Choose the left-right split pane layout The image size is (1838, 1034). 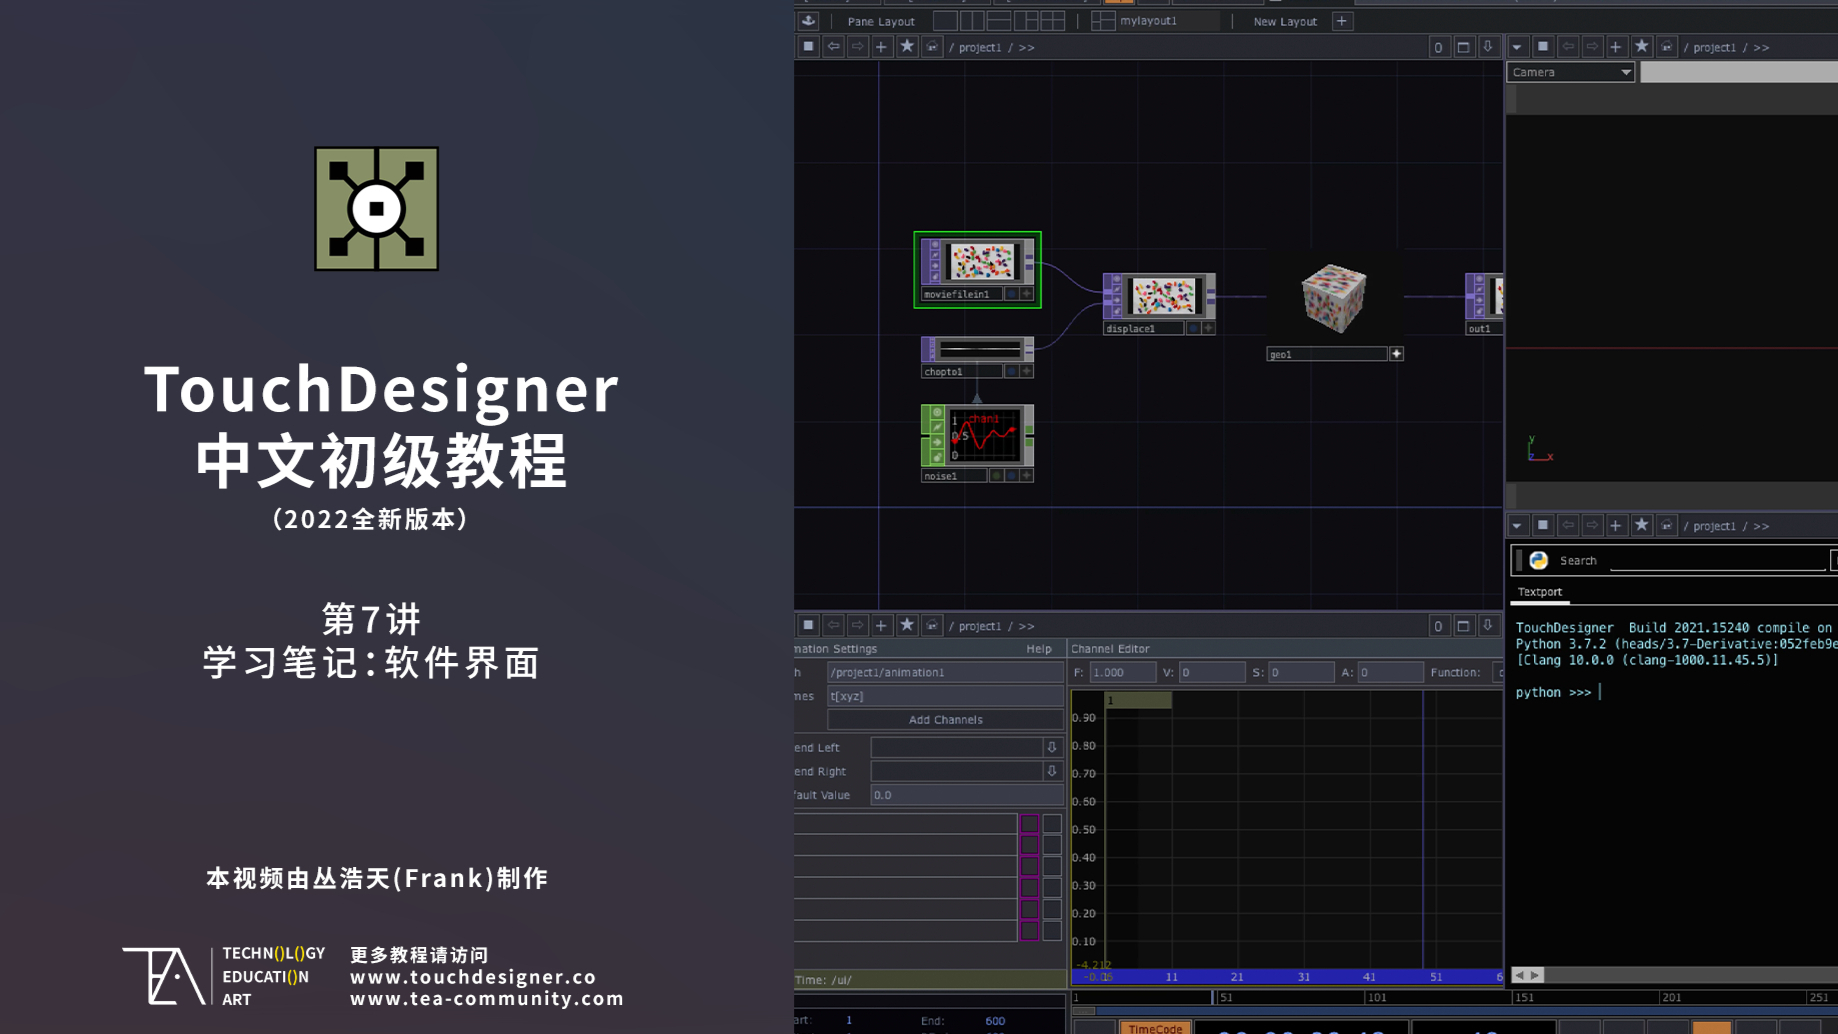(972, 20)
